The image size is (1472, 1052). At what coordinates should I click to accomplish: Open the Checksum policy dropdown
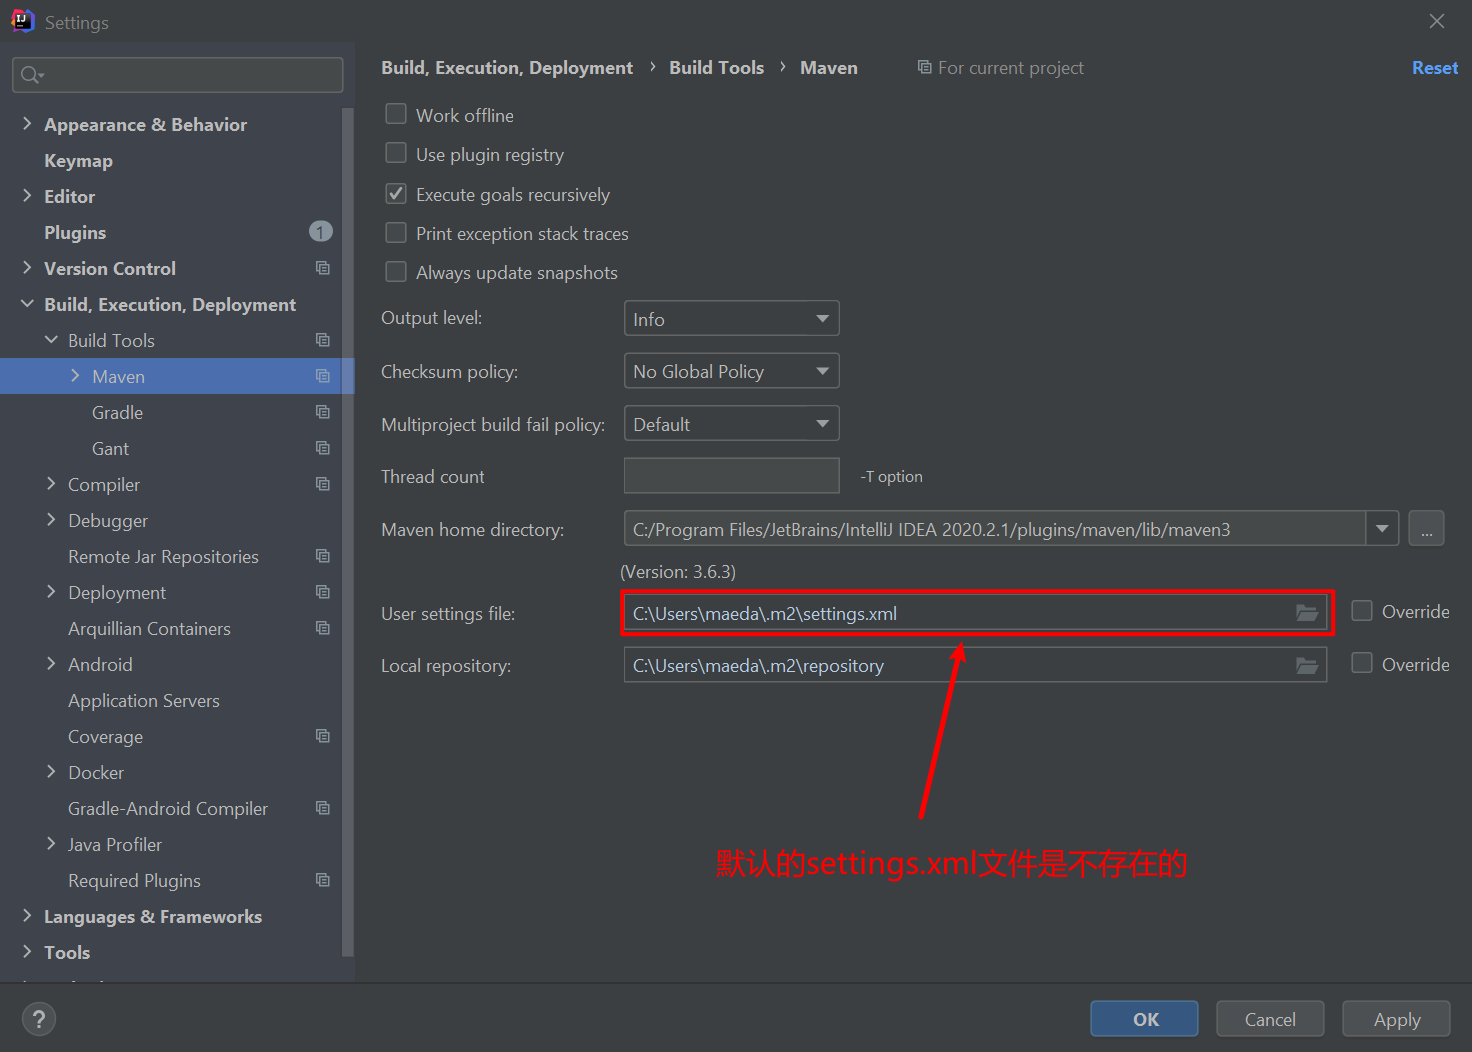(x=731, y=371)
